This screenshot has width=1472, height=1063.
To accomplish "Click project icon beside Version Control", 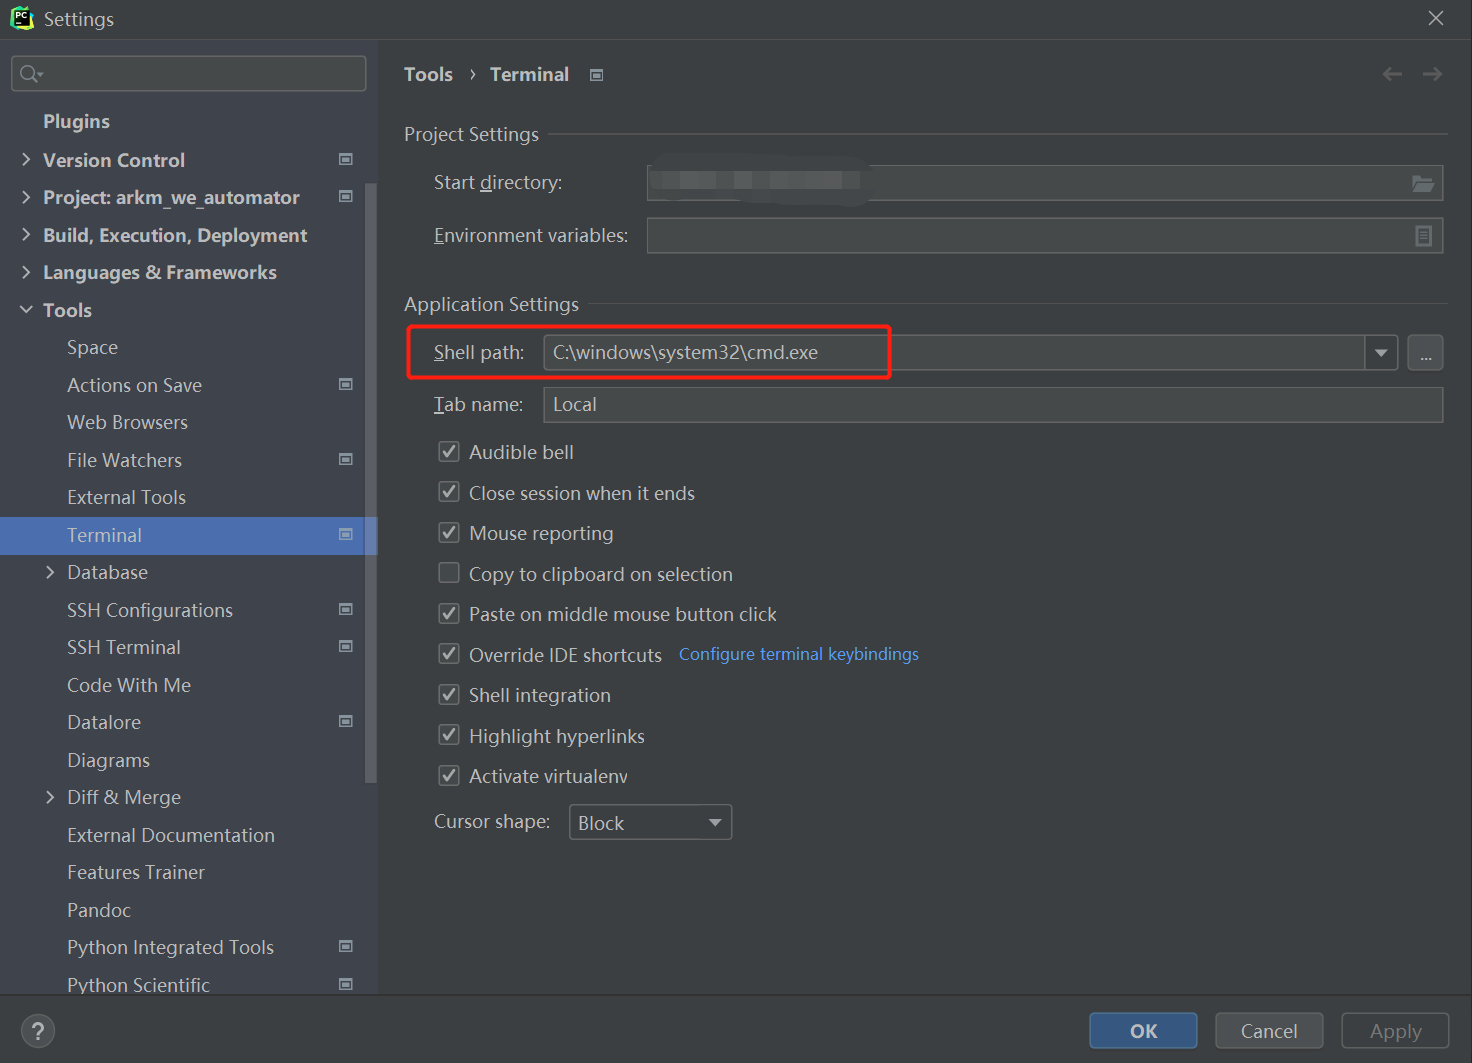I will (x=346, y=159).
